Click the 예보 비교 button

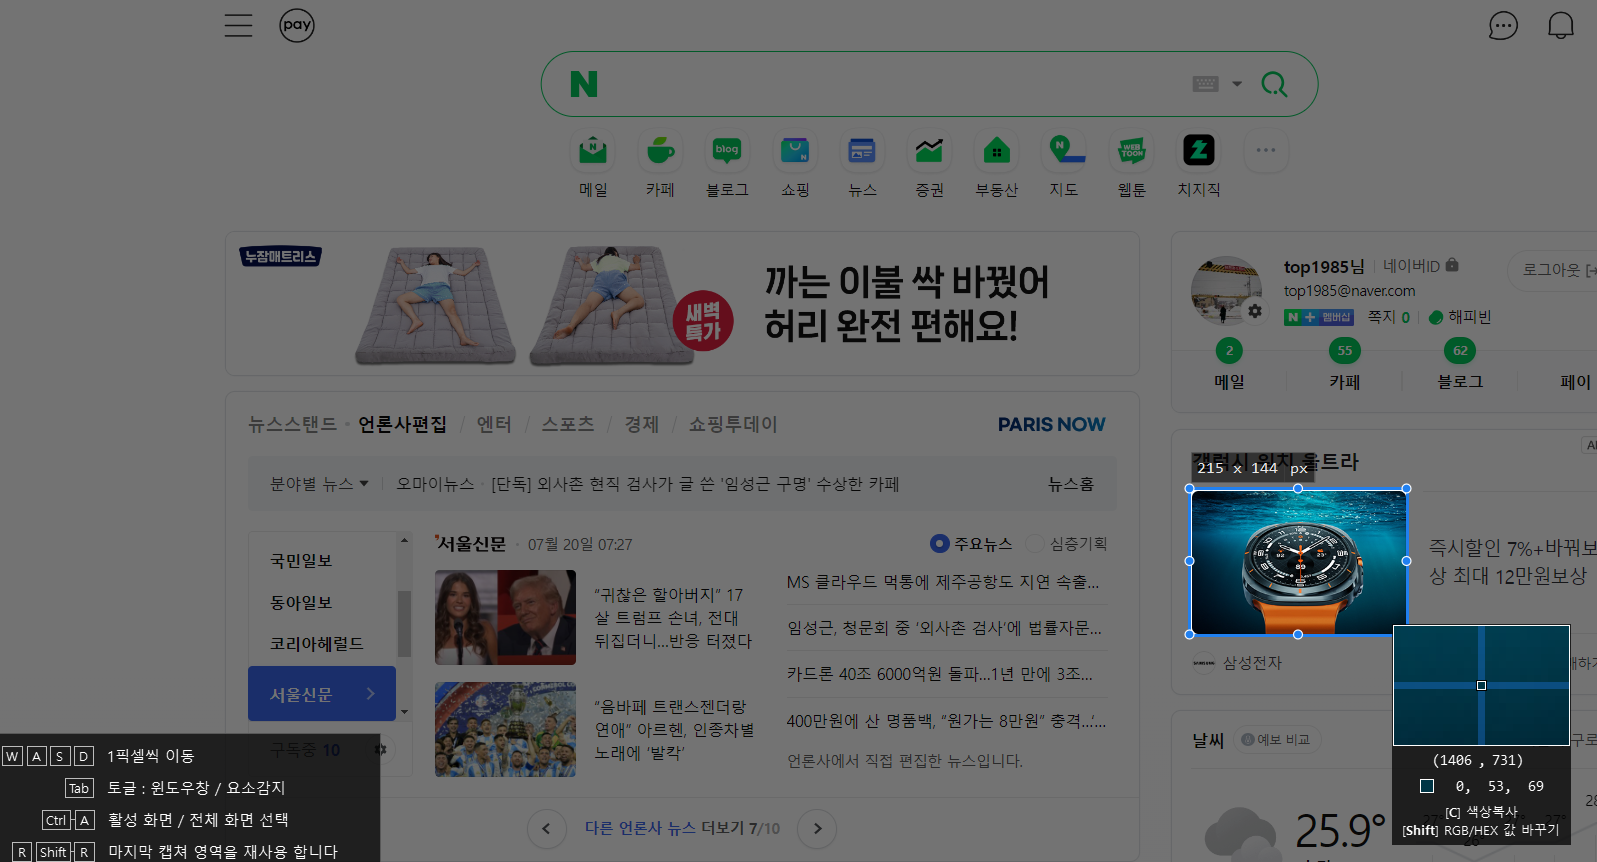pos(1276,740)
